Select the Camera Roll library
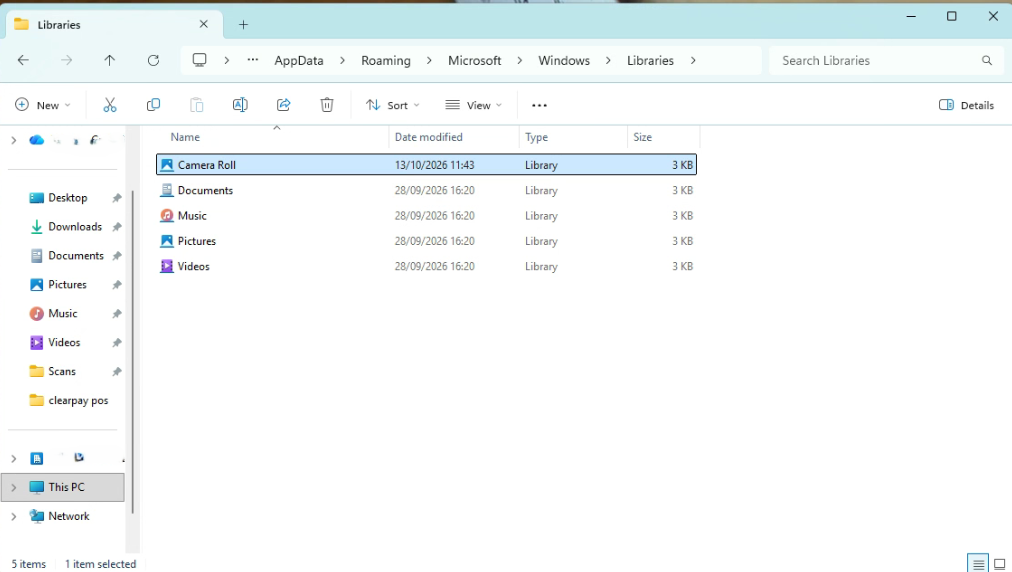Viewport: 1012px width, 572px height. point(426,165)
